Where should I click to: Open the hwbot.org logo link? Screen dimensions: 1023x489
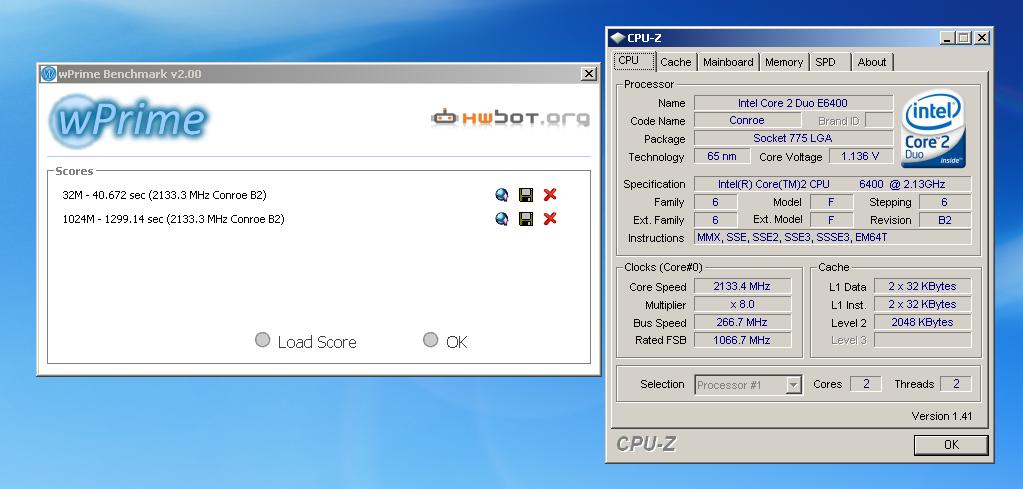tap(510, 118)
